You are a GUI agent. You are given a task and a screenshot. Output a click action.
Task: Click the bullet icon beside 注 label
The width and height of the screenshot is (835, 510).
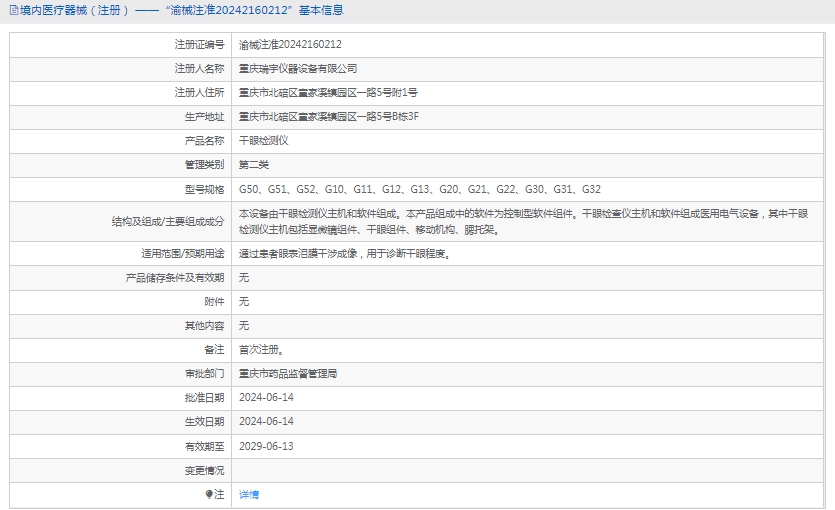[209, 494]
